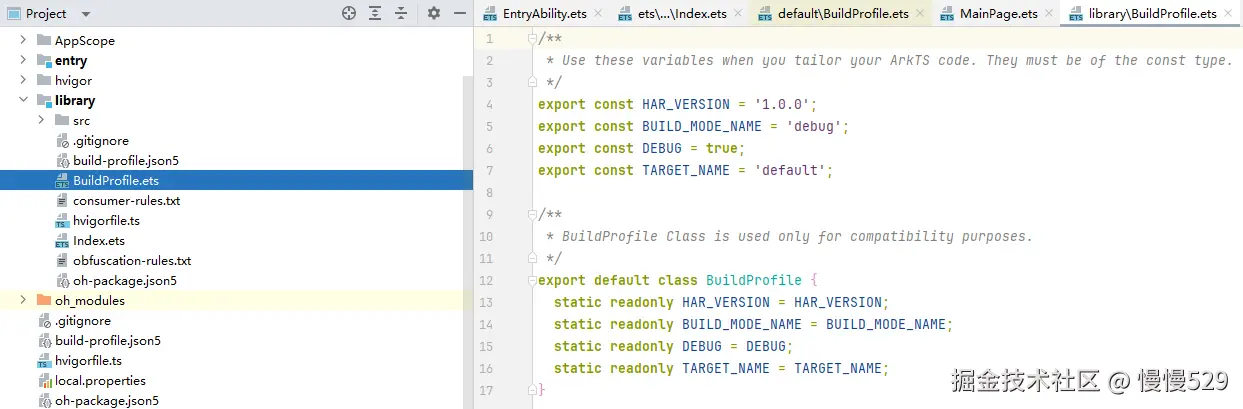
Task: Switch to ets\...\Index.ets tab
Action: click(682, 13)
